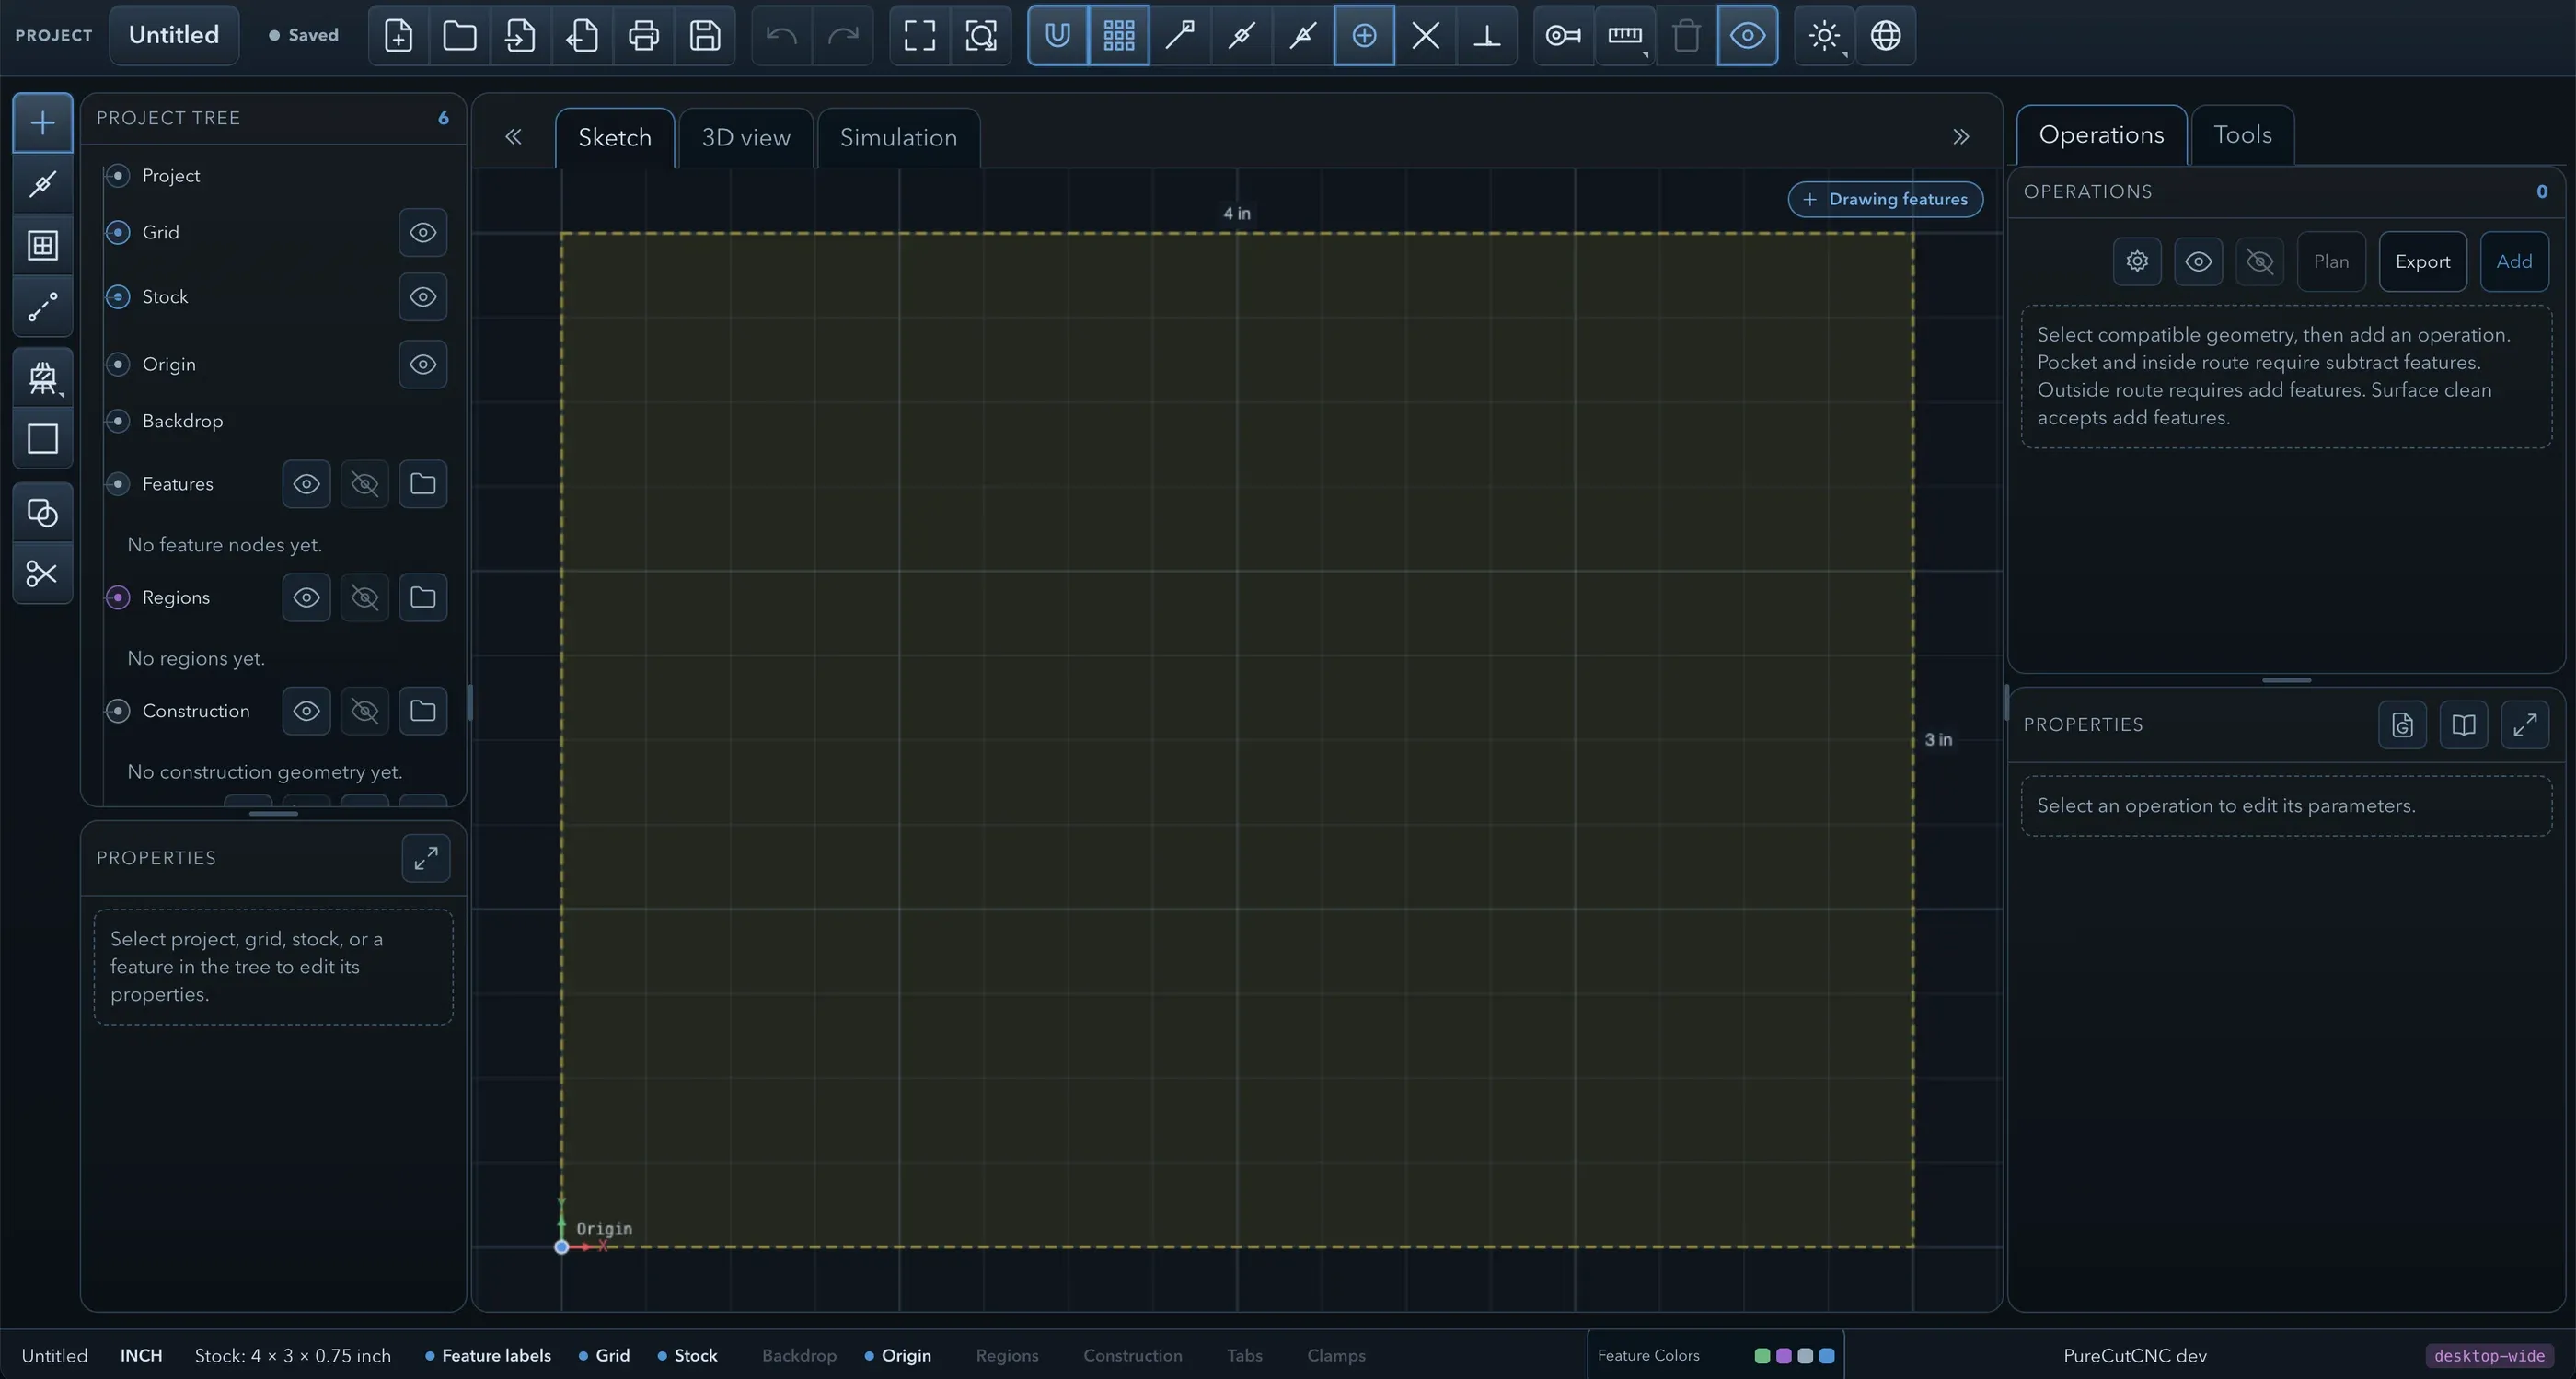Click the print icon in top toolbar
2576x1379 pixels.
point(643,35)
